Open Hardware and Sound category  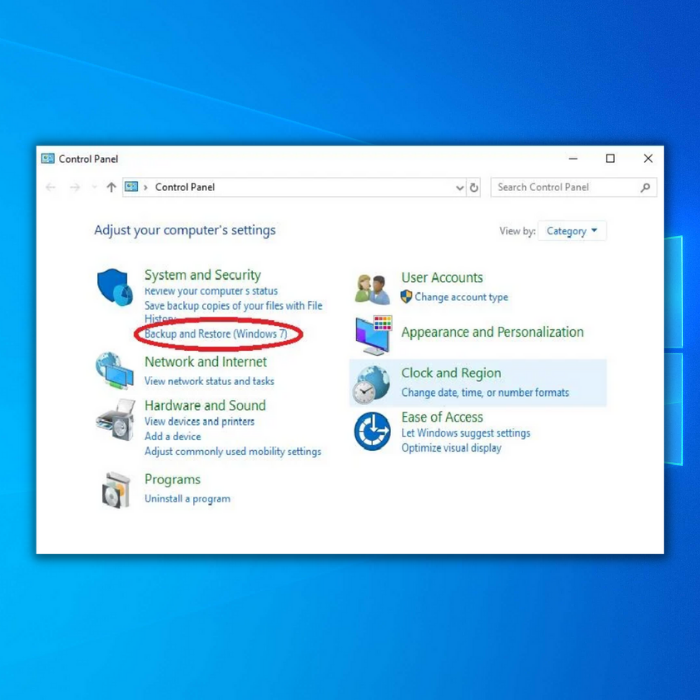[x=205, y=405]
